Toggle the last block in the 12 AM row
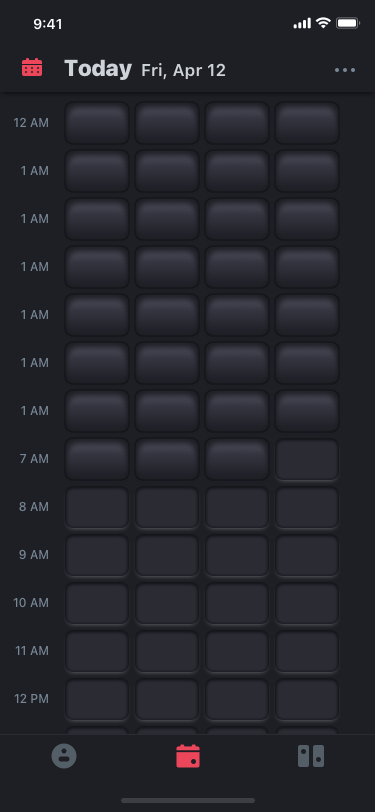 [x=307, y=123]
